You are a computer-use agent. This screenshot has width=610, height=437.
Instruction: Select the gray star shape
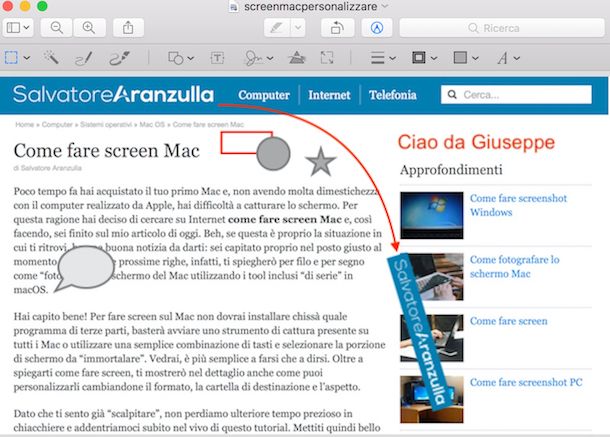click(321, 162)
